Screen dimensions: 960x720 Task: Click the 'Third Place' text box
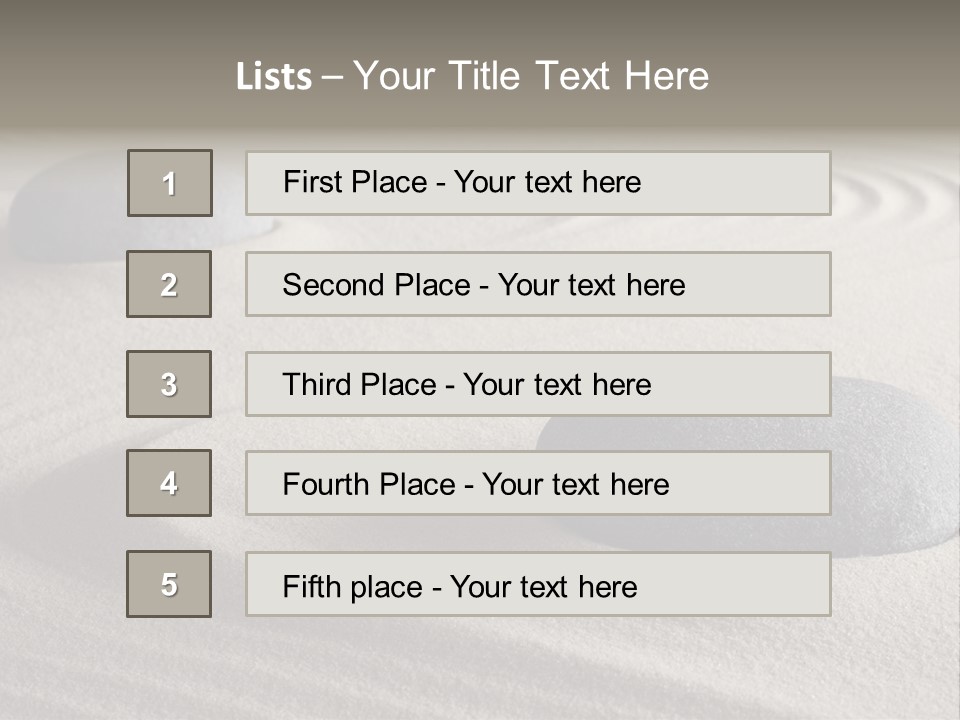[538, 384]
